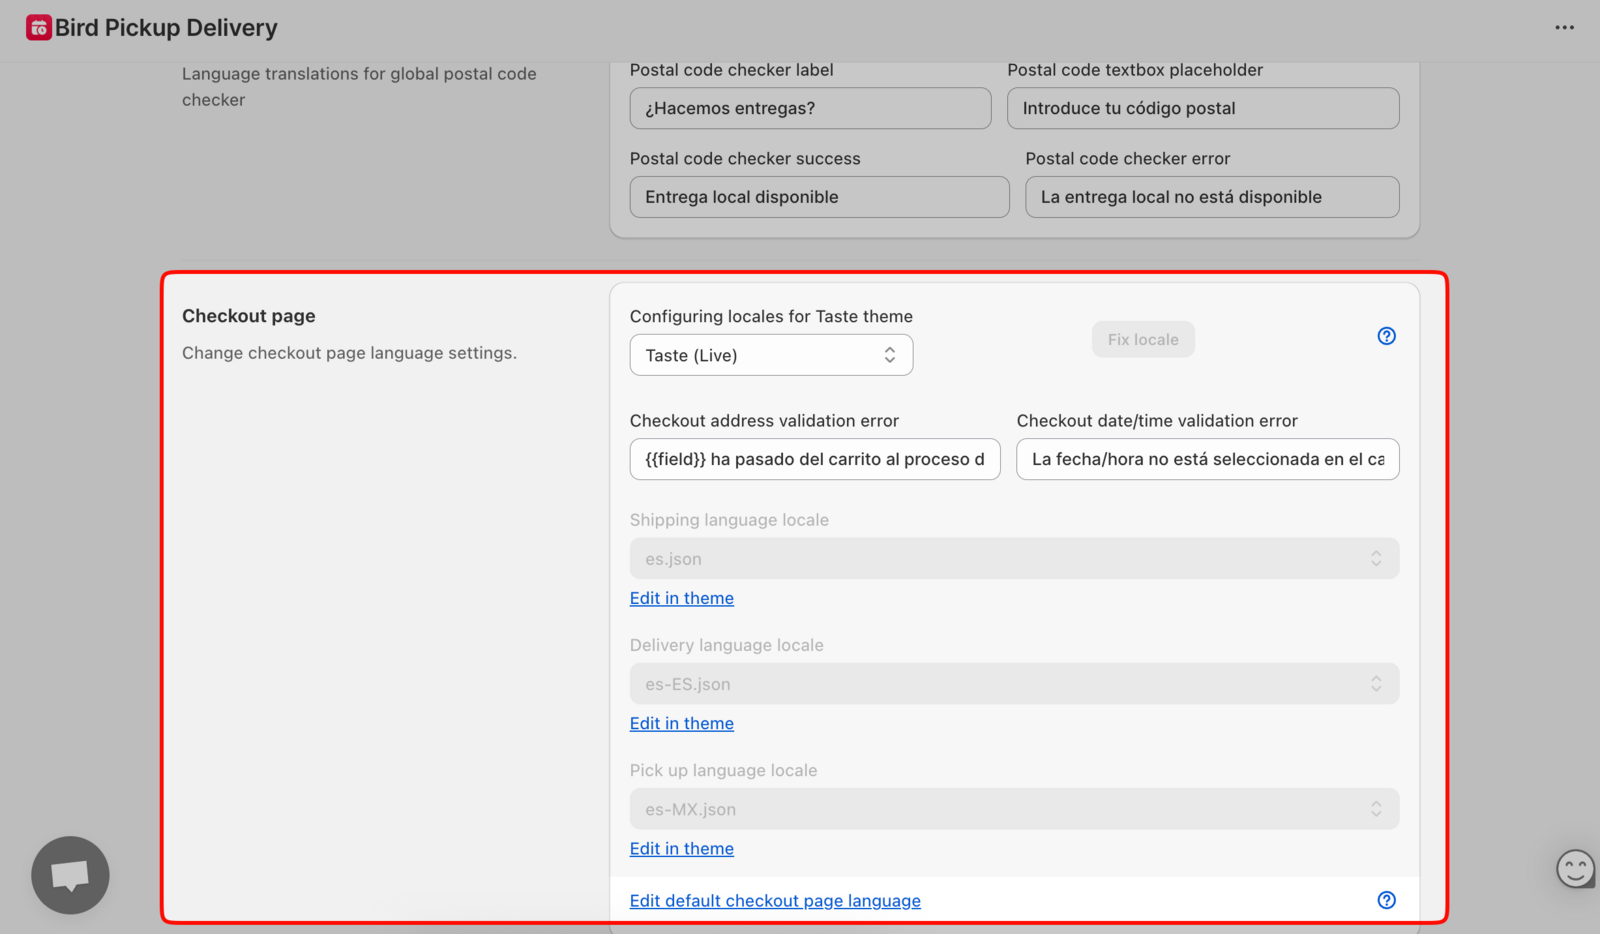The image size is (1600, 934).
Task: Click Edit in theme under Shipping locale
Action: pos(682,598)
